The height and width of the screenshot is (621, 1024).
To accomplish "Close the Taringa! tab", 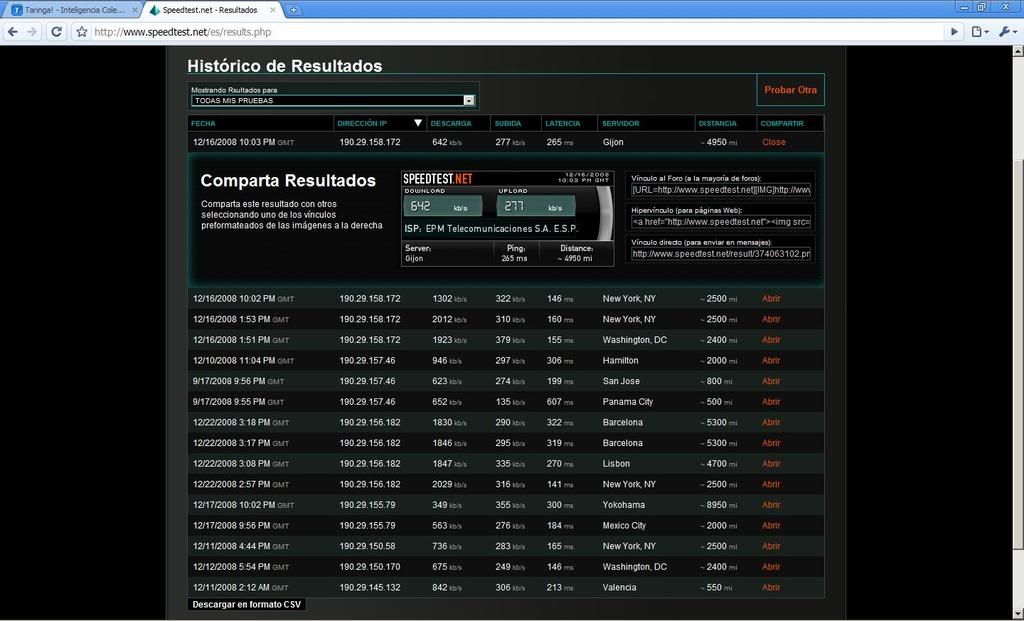I will click(135, 10).
